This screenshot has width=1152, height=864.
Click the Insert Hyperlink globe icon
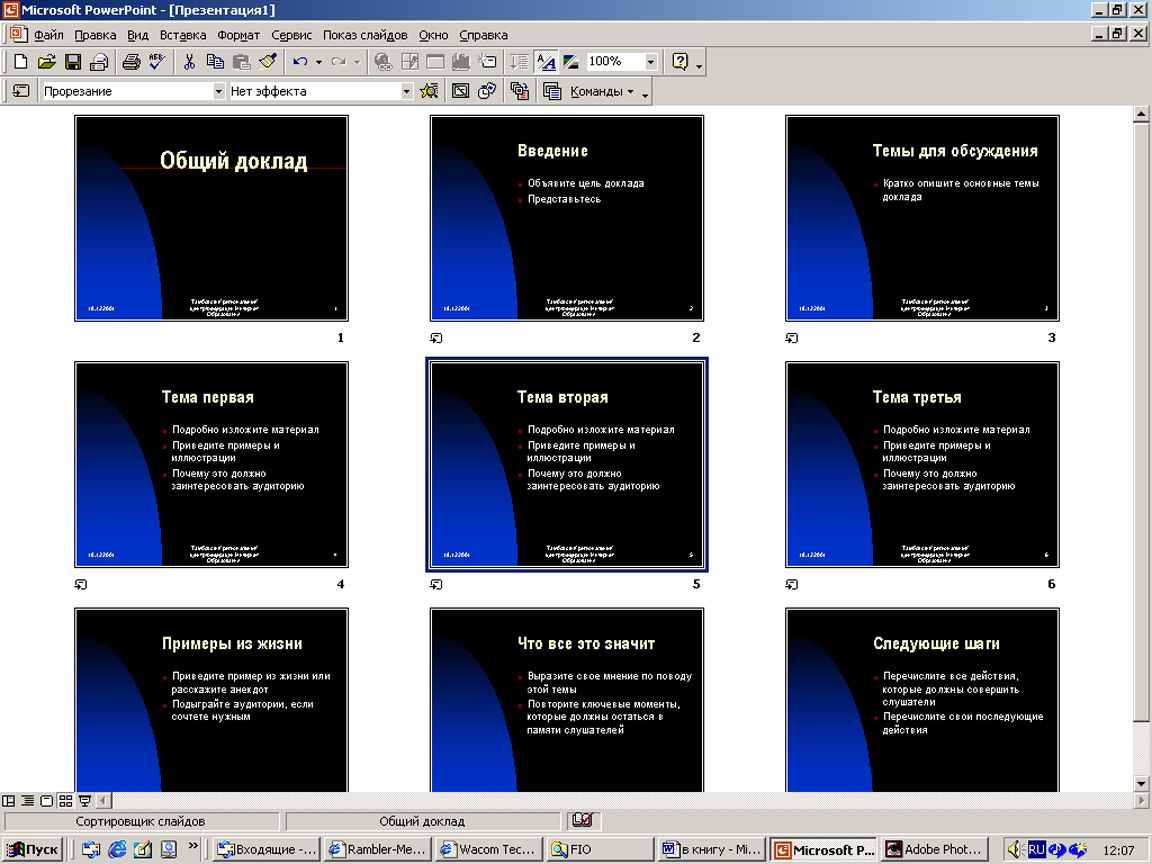(383, 62)
